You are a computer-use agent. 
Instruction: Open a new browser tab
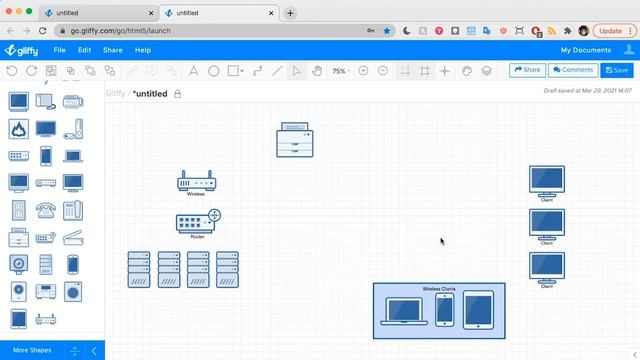tap(290, 13)
